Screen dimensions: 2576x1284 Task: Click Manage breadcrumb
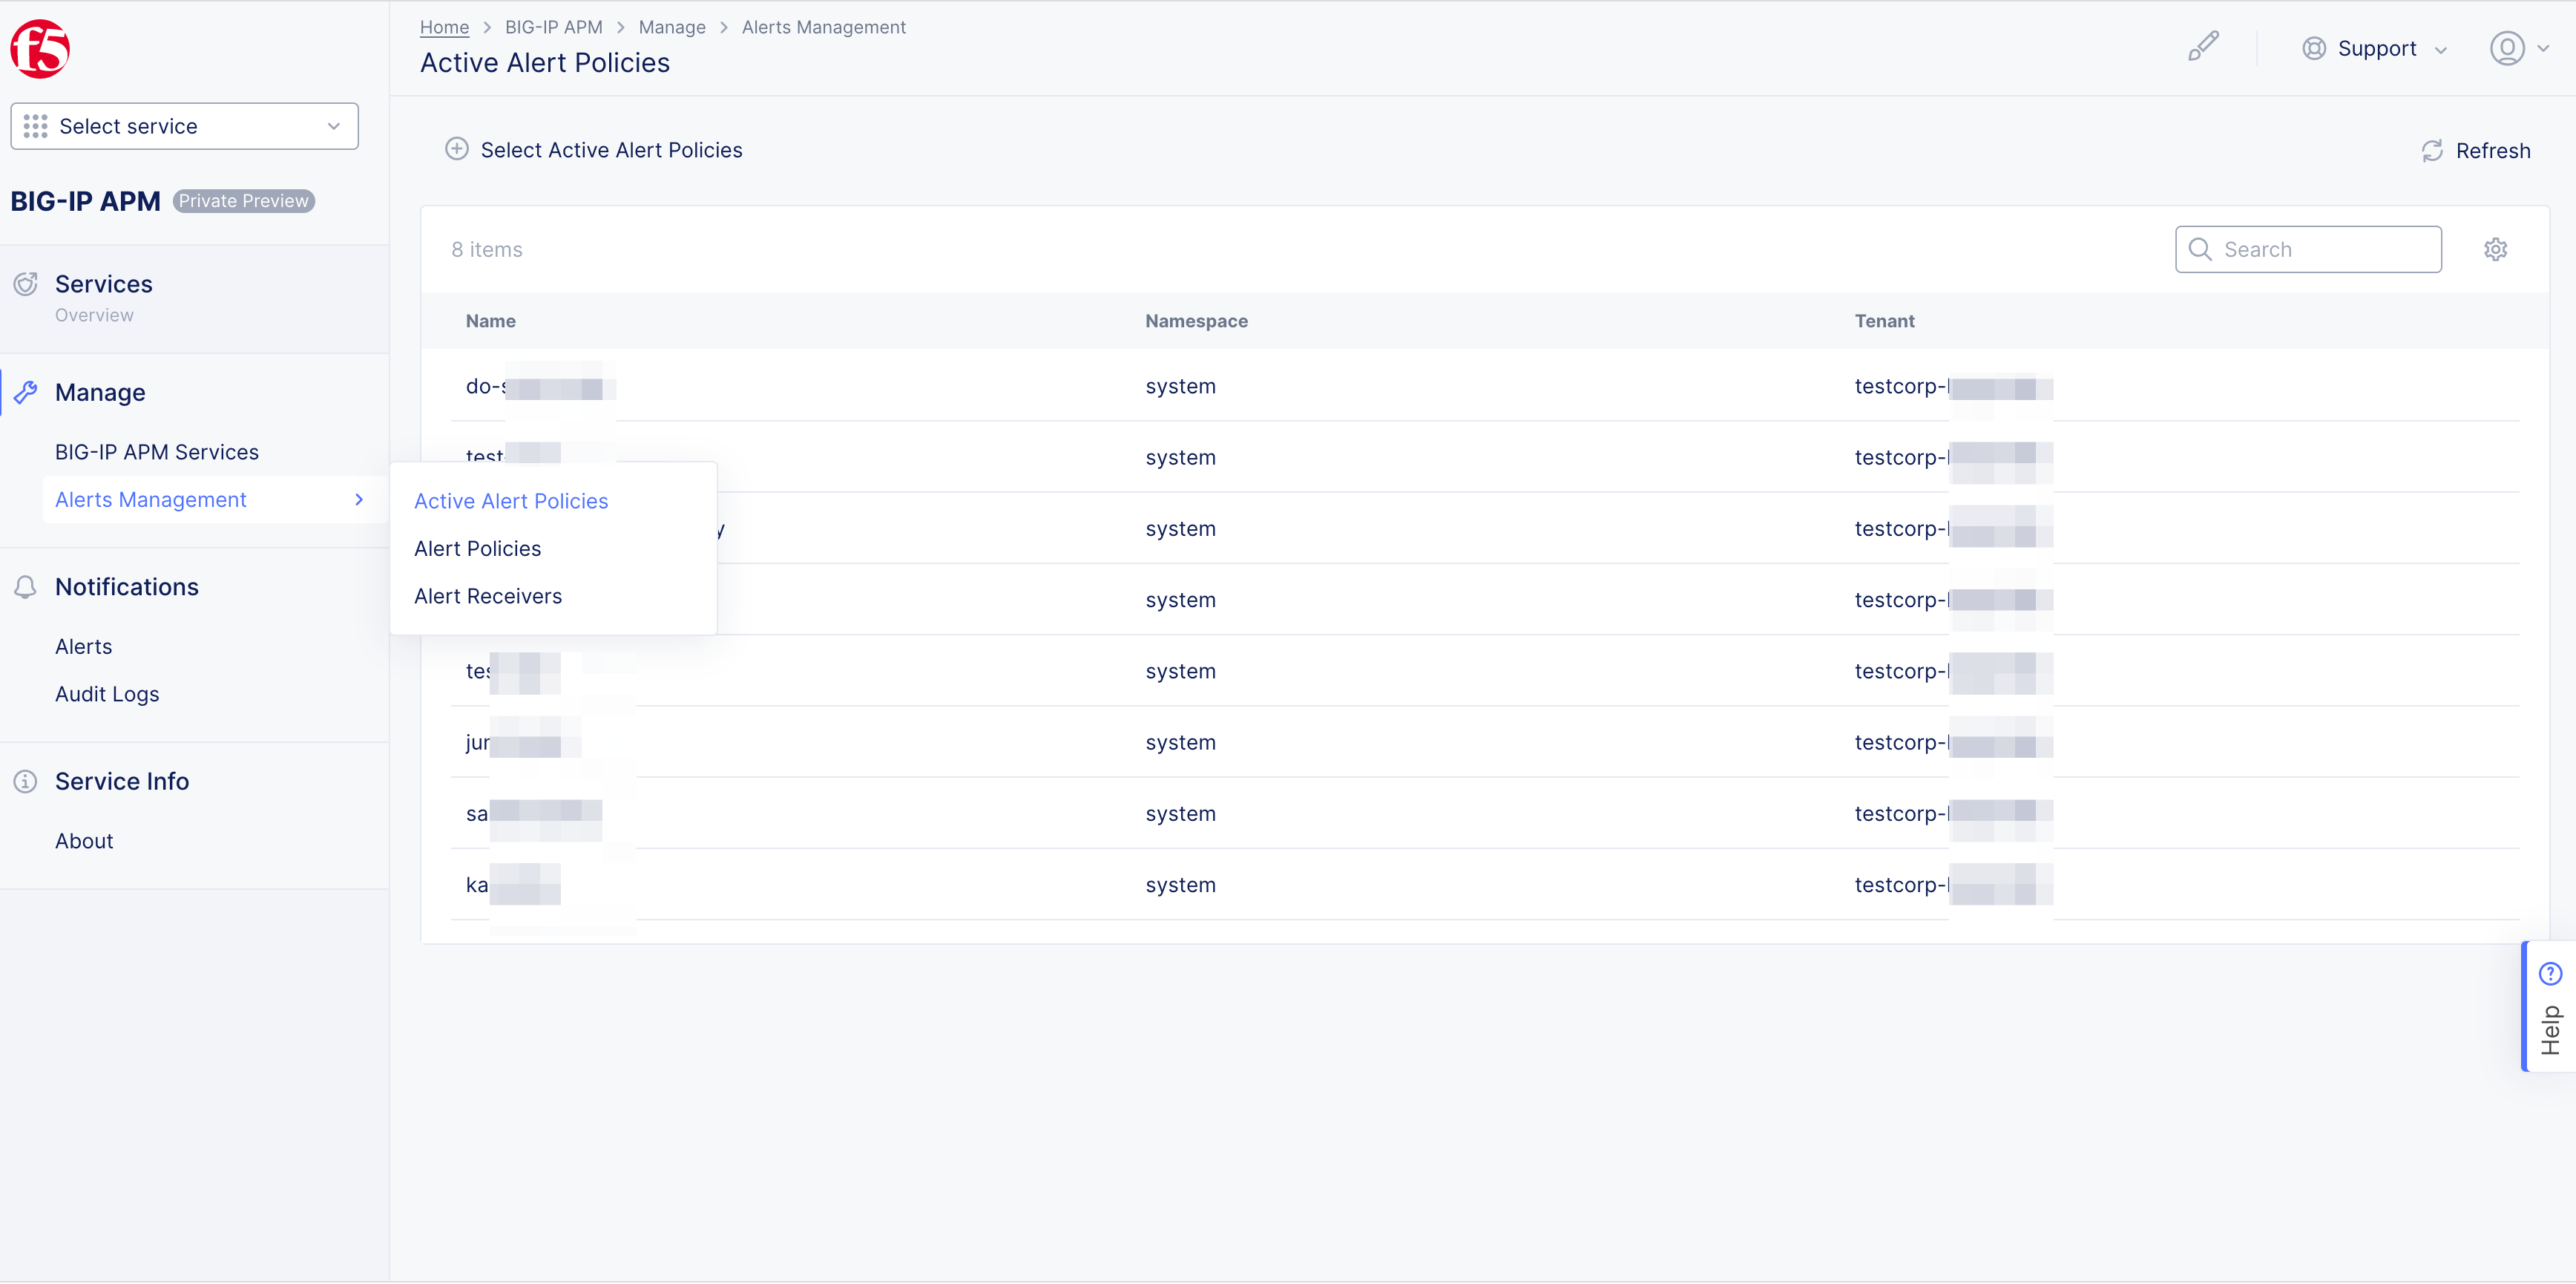coord(672,27)
